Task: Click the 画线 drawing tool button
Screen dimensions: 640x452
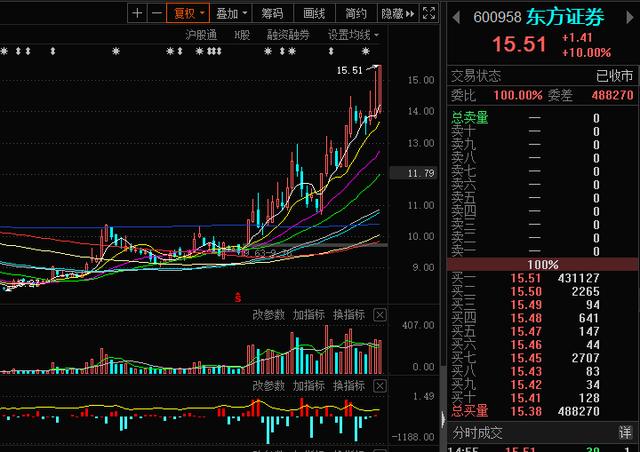Action: coord(314,13)
